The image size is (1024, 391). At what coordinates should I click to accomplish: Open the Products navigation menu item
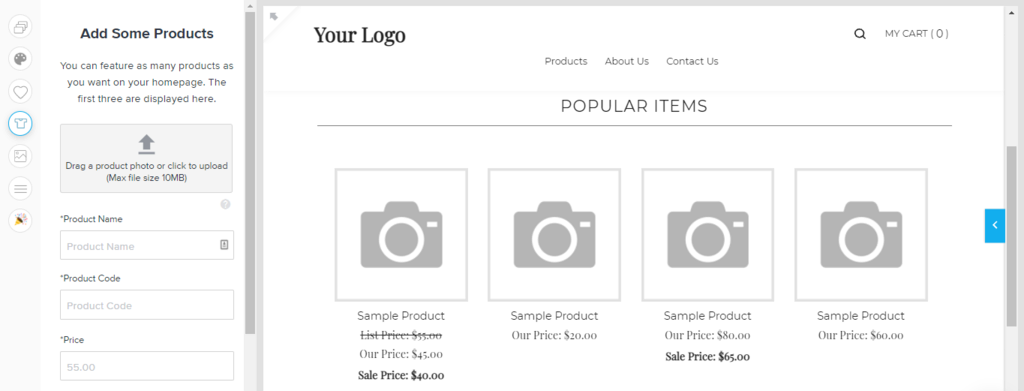pyautogui.click(x=566, y=61)
